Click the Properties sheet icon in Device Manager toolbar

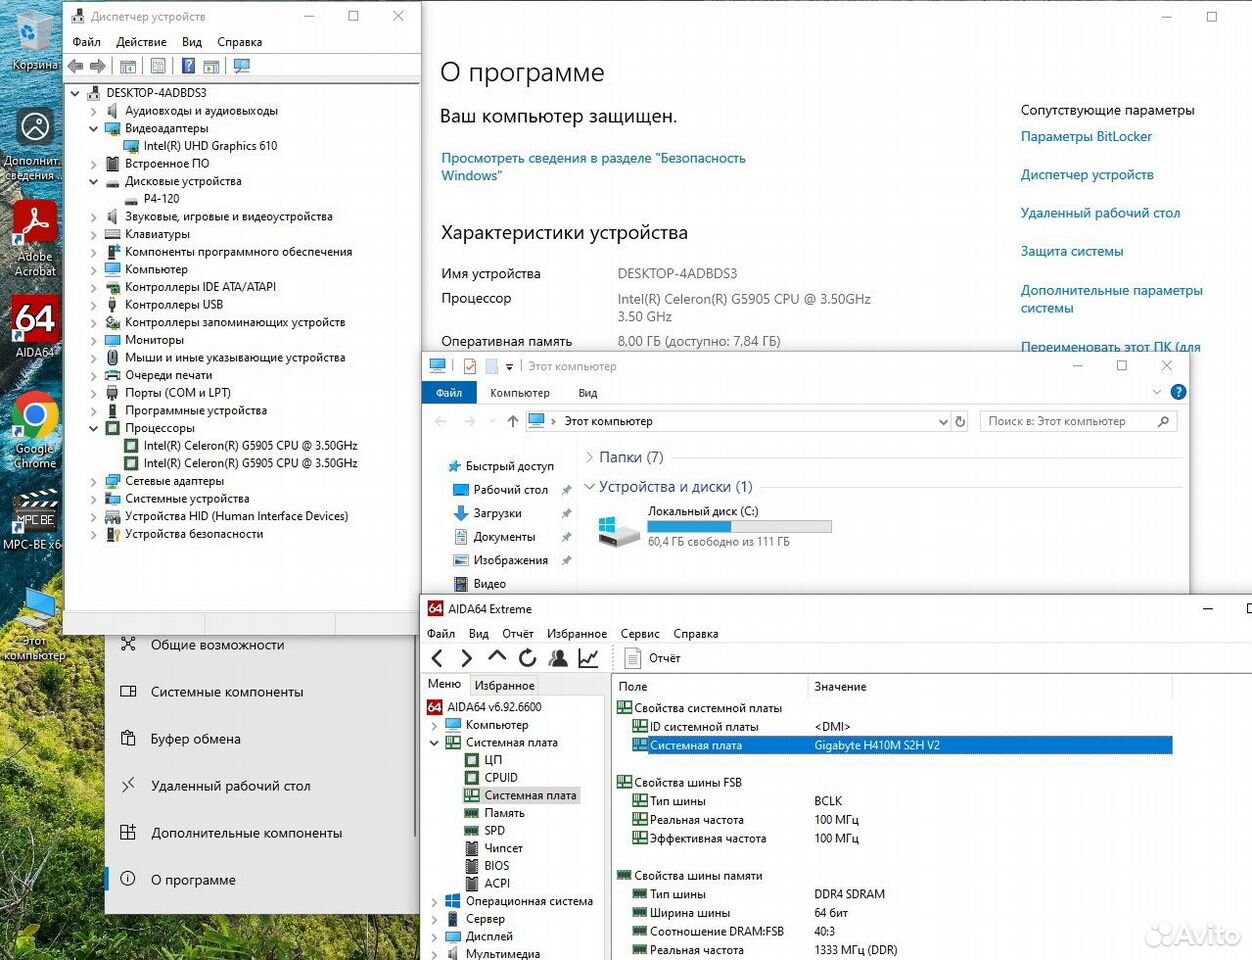[158, 66]
